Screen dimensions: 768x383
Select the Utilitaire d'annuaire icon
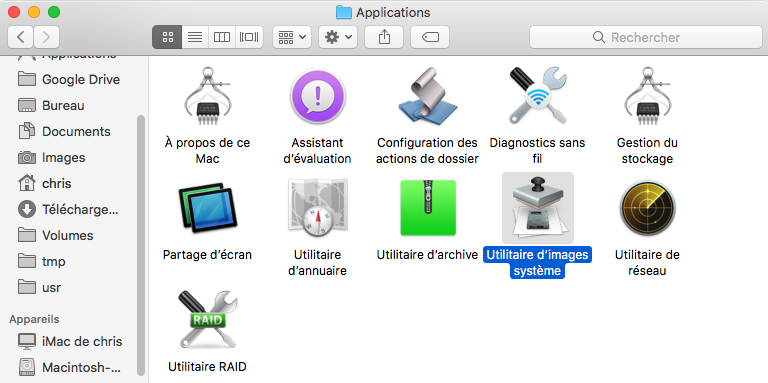coord(317,208)
